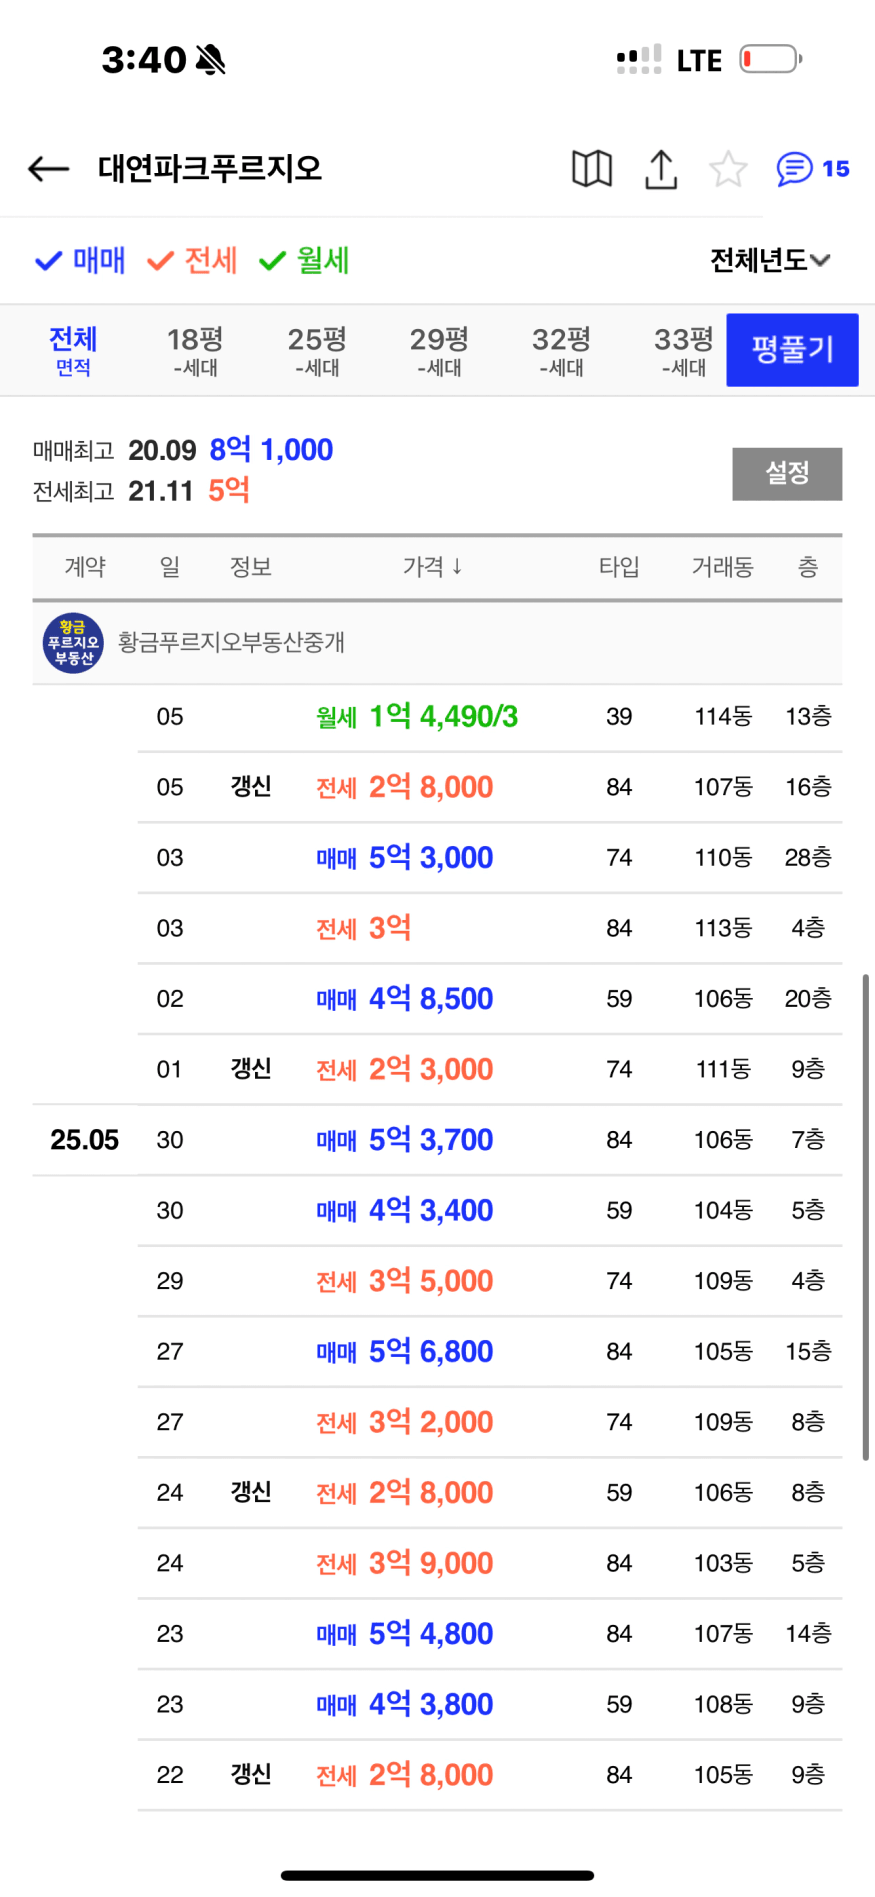
Task: Open the 매매 5억 3,000 listing
Action: [431, 858]
